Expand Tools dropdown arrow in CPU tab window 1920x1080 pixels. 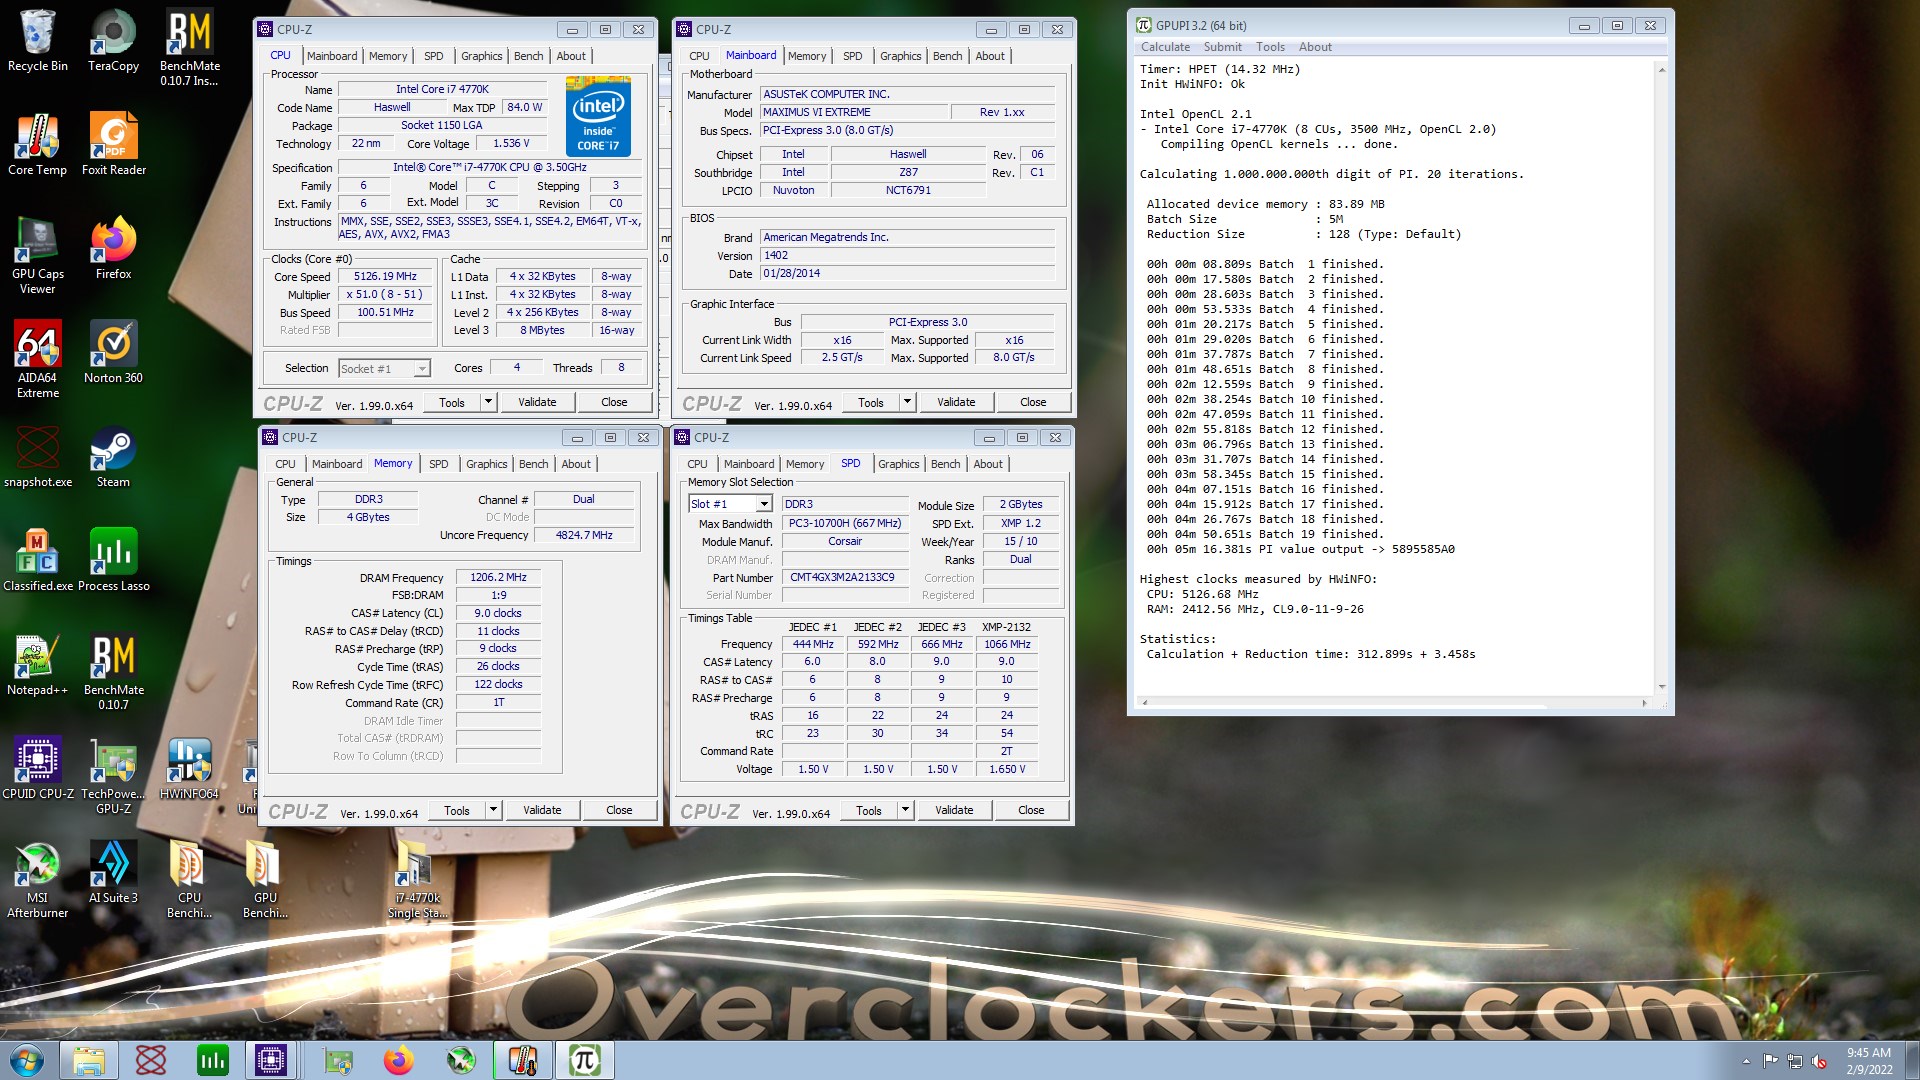point(488,402)
